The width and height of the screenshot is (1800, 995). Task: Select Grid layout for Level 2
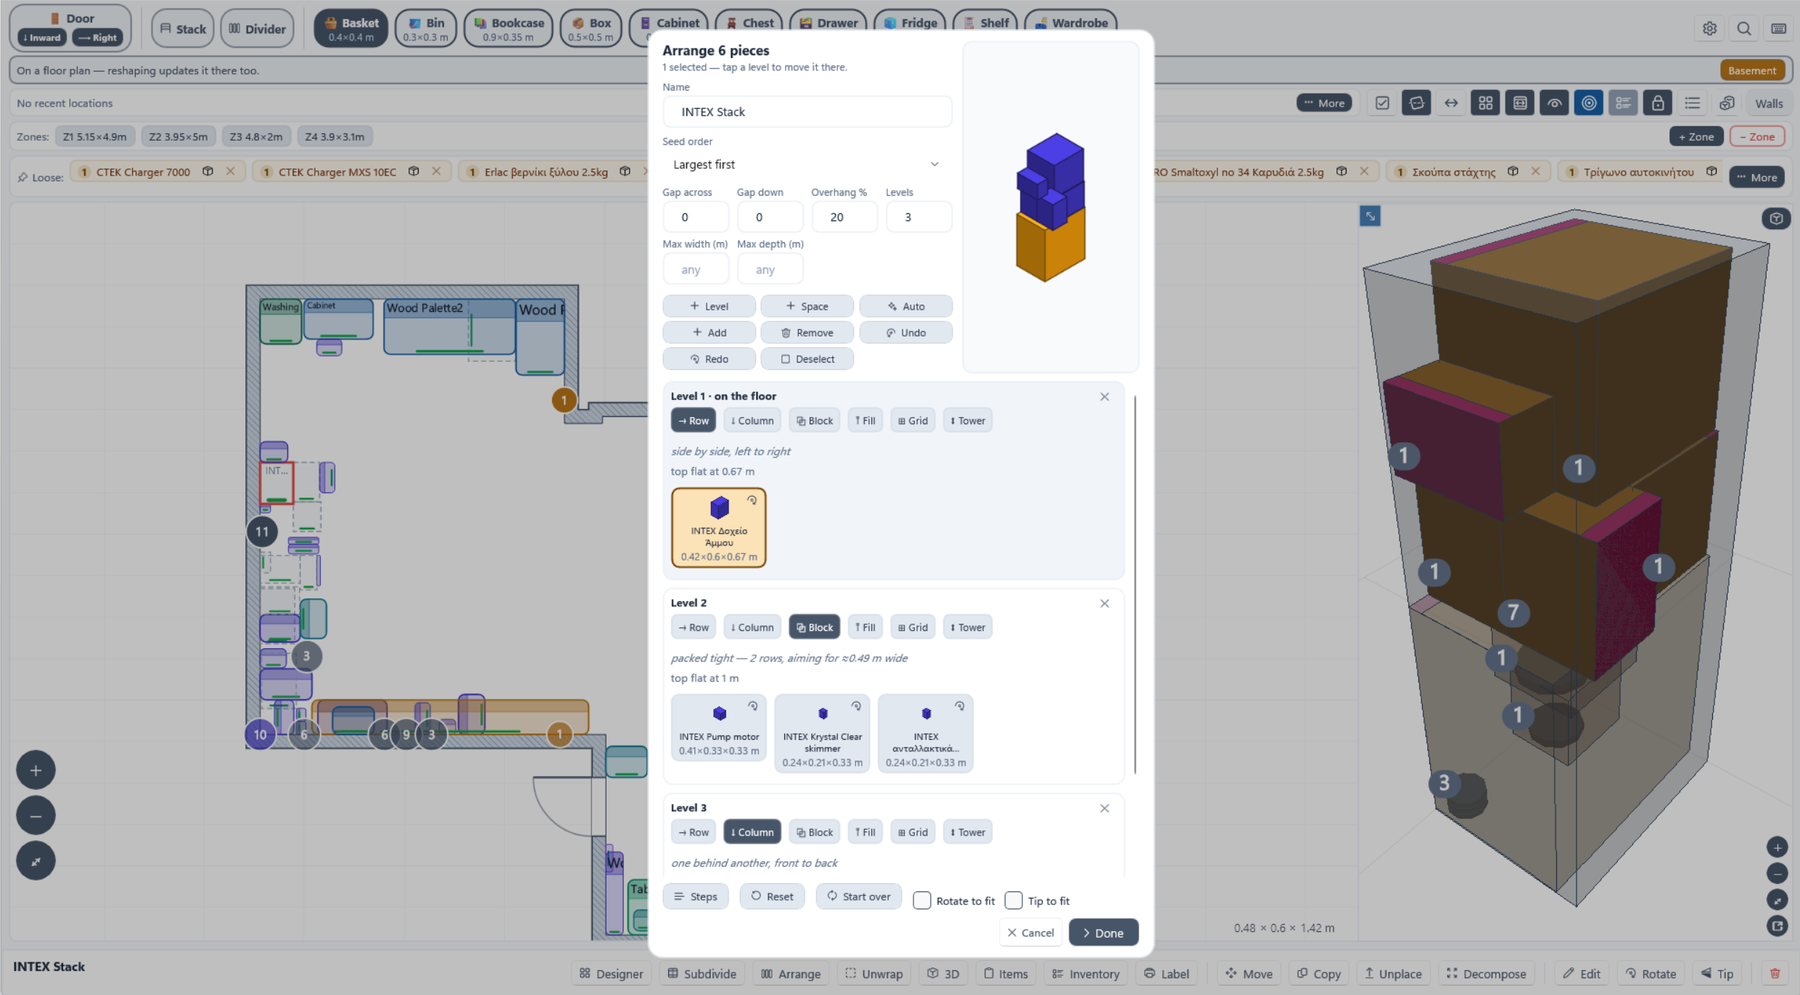(913, 628)
